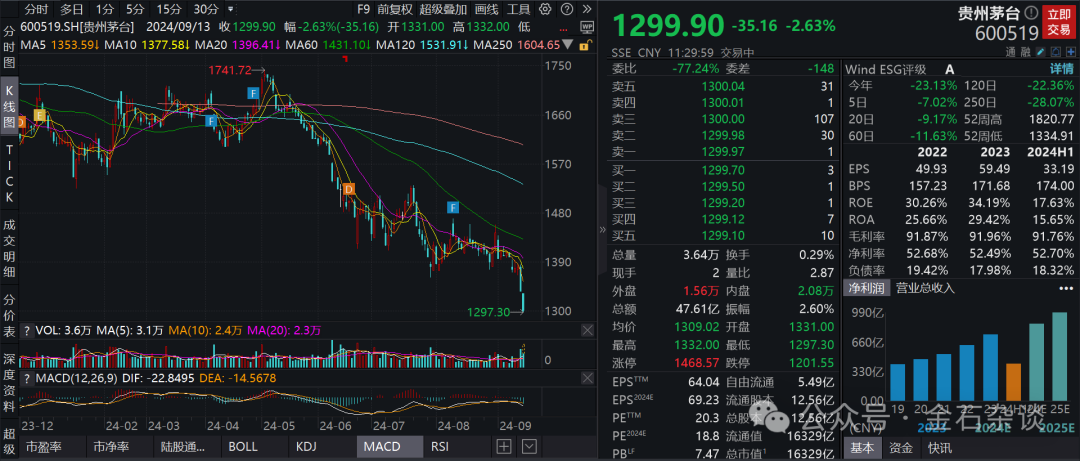1080x461 pixels.
Task: Open the 快讯 bottom tab
Action: (x=939, y=447)
